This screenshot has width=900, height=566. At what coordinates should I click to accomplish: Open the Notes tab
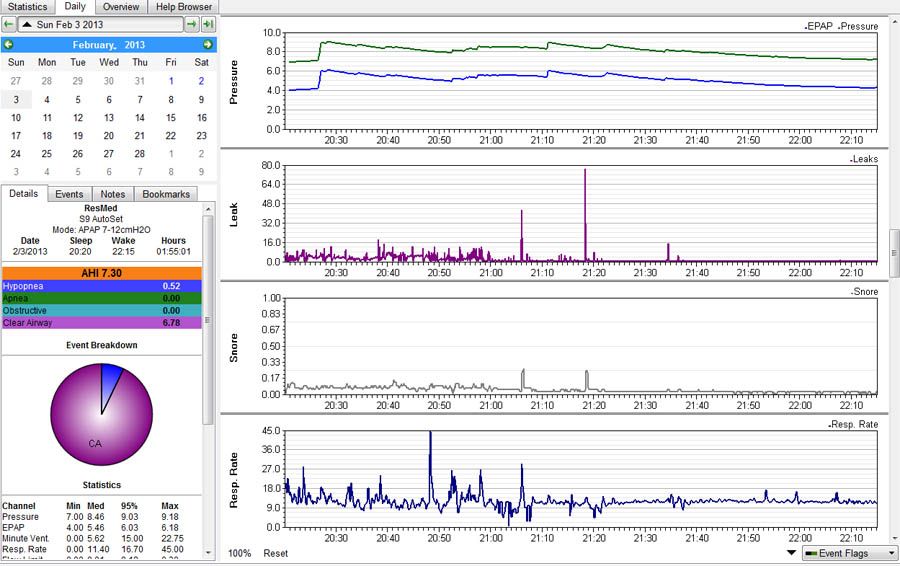112,194
